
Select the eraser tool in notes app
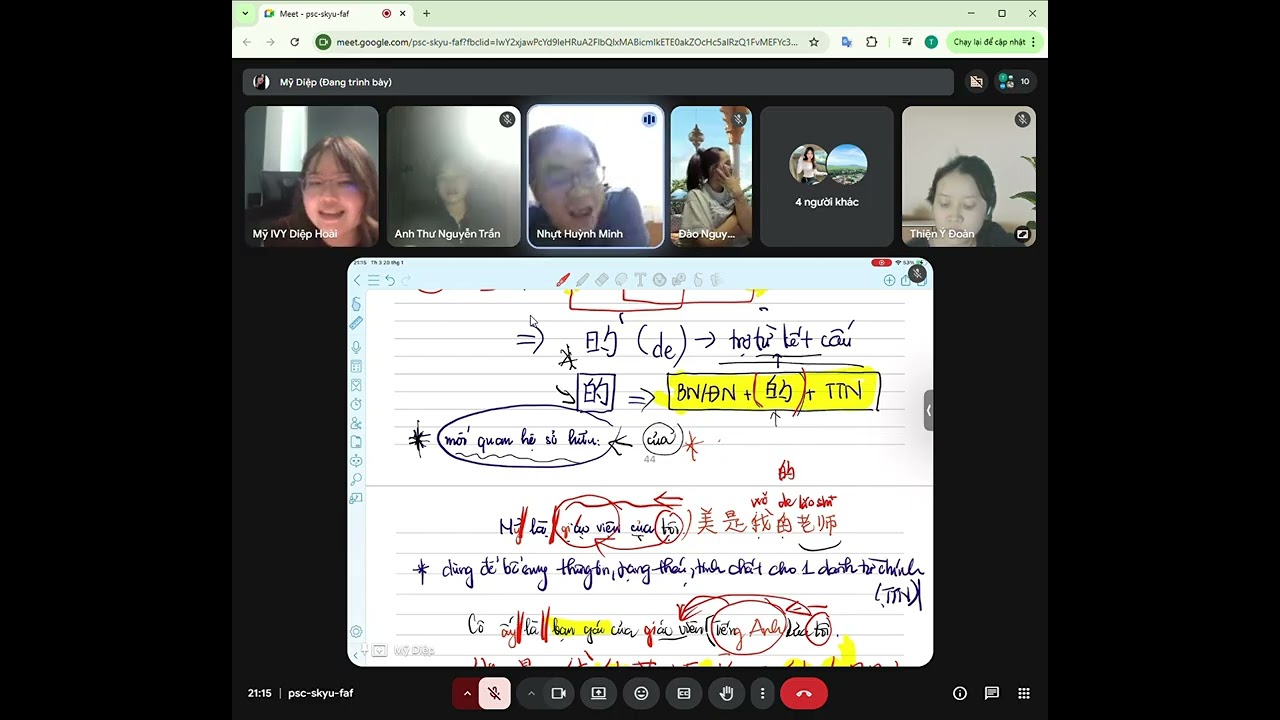pyautogui.click(x=602, y=280)
